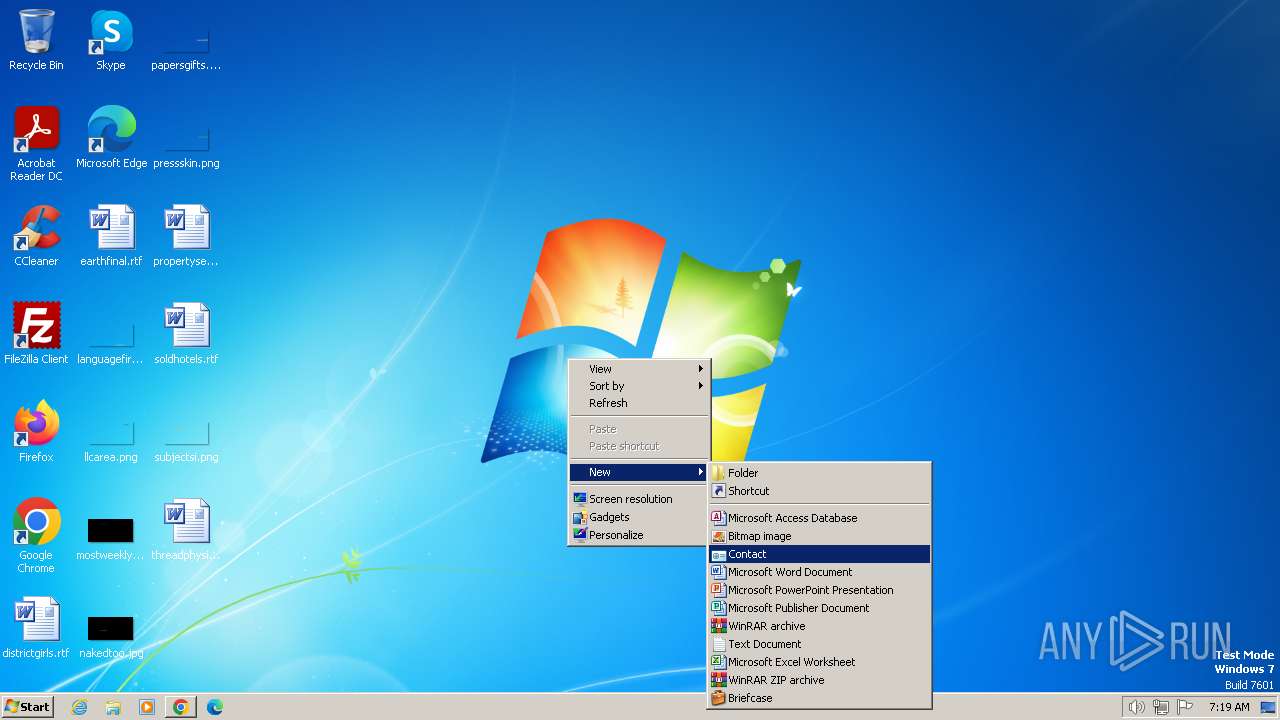This screenshot has width=1280, height=720.
Task: Launch Google Chrome desktop shortcut
Action: pyautogui.click(x=36, y=536)
